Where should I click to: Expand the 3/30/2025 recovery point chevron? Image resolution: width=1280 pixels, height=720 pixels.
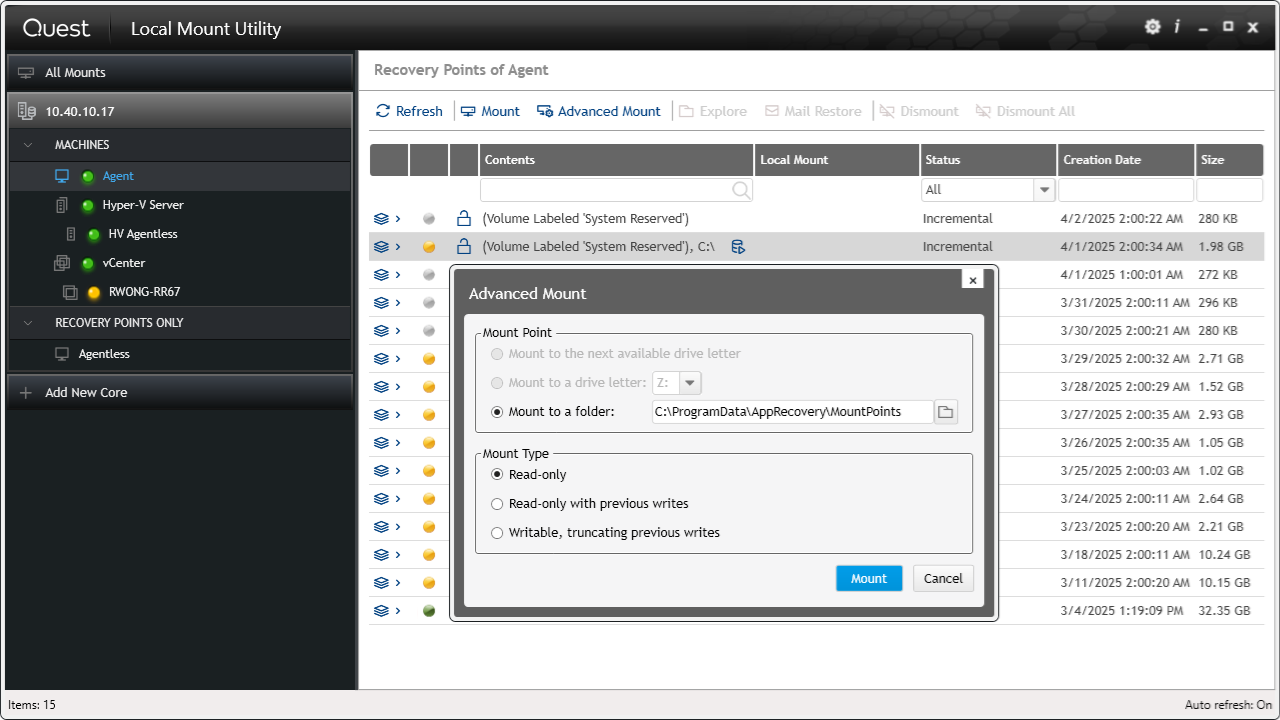(x=398, y=331)
